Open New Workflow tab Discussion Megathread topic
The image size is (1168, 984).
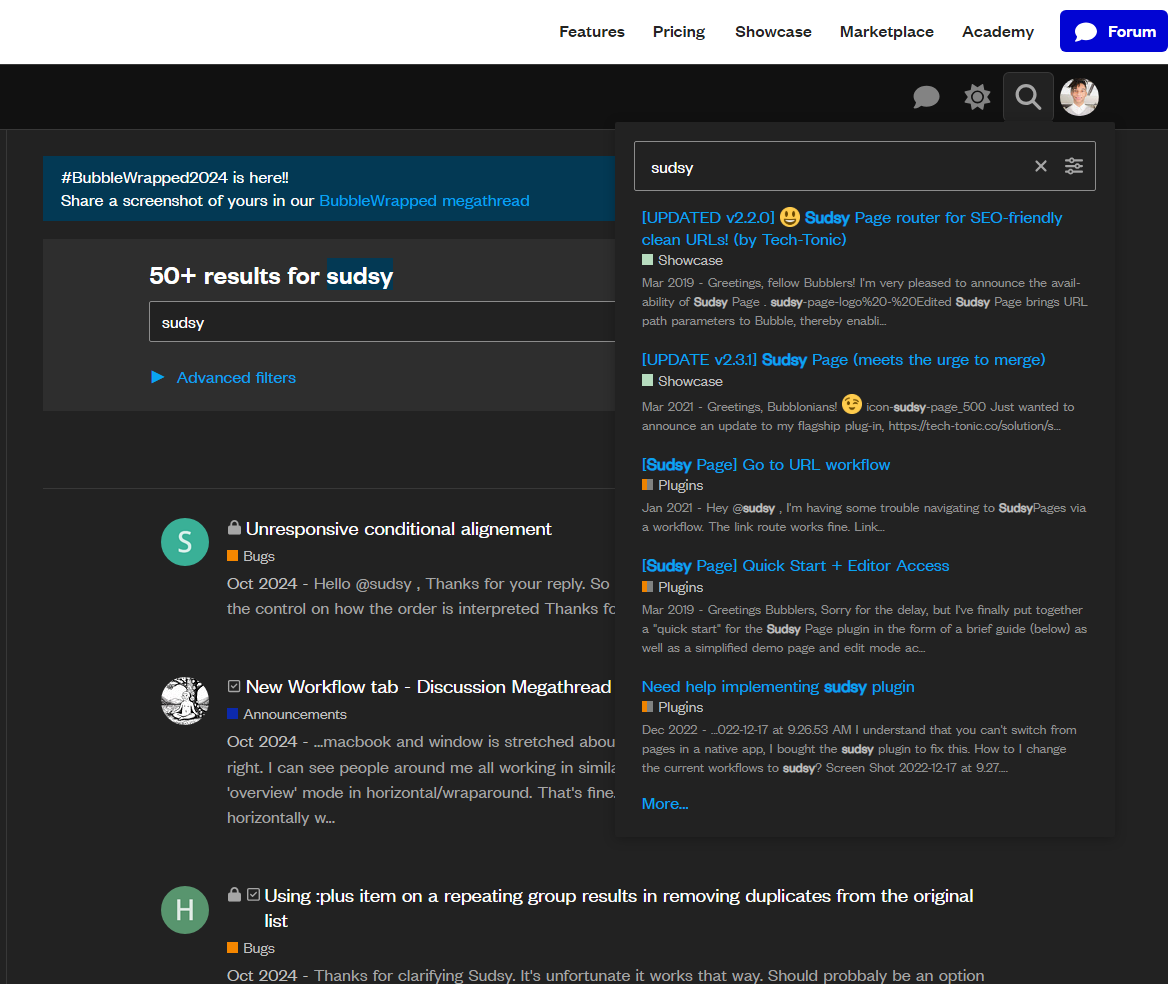click(x=428, y=687)
